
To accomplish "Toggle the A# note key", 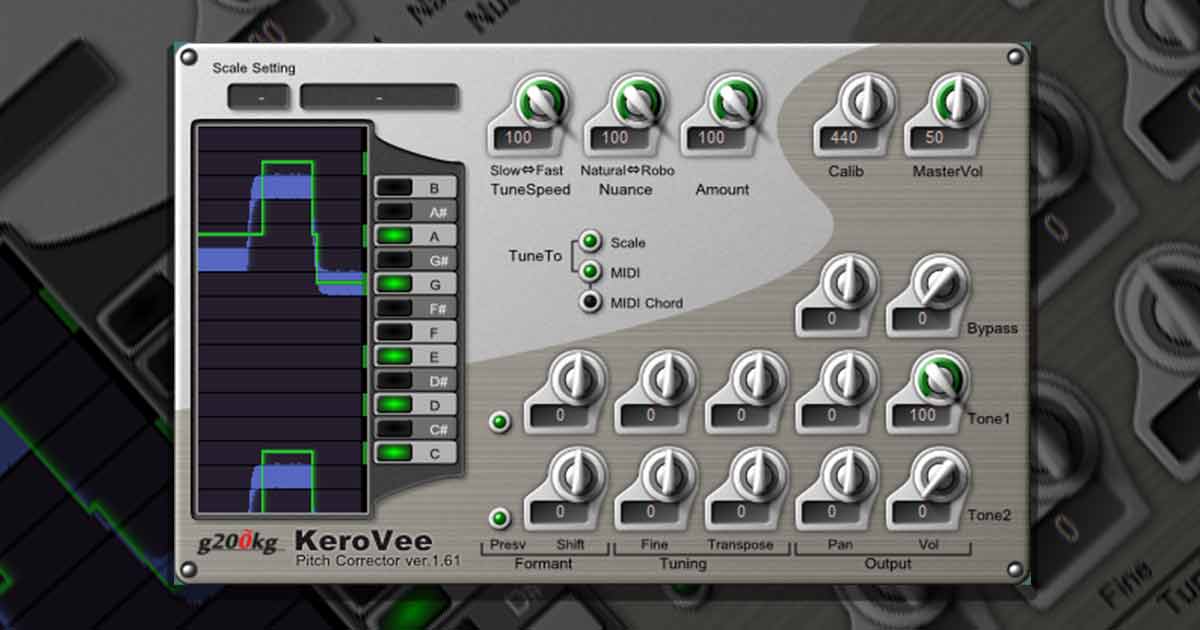I will pos(415,212).
